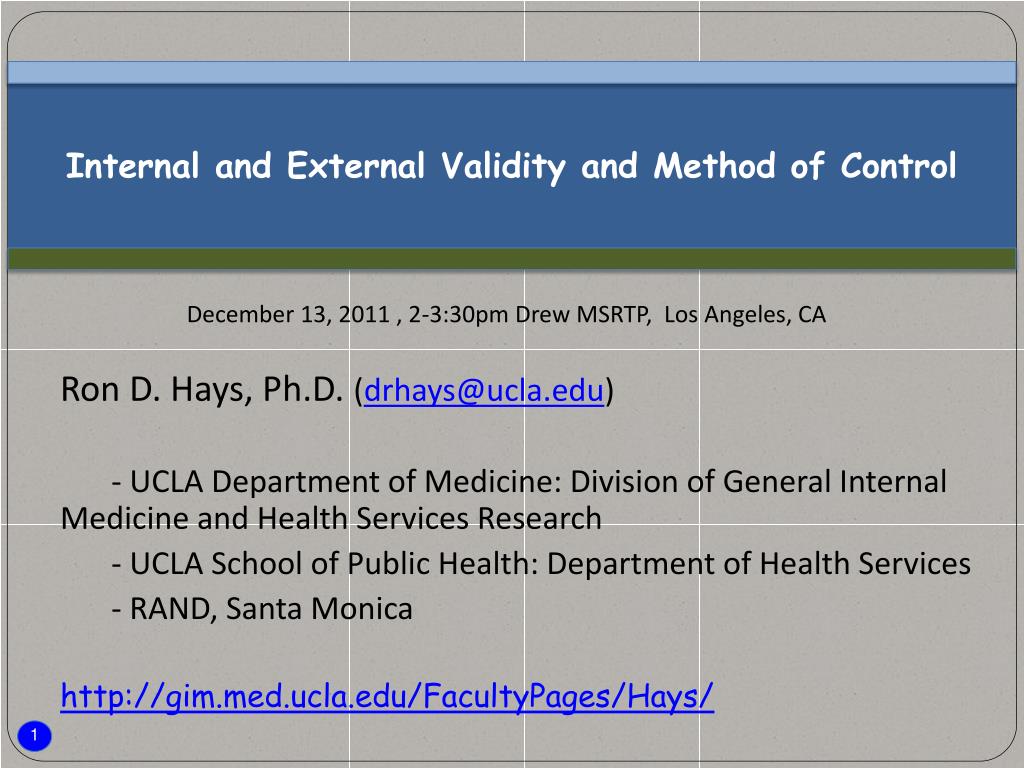Click the words Los Angeles, CA
Viewport: 1024px width, 768px height.
click(x=745, y=315)
